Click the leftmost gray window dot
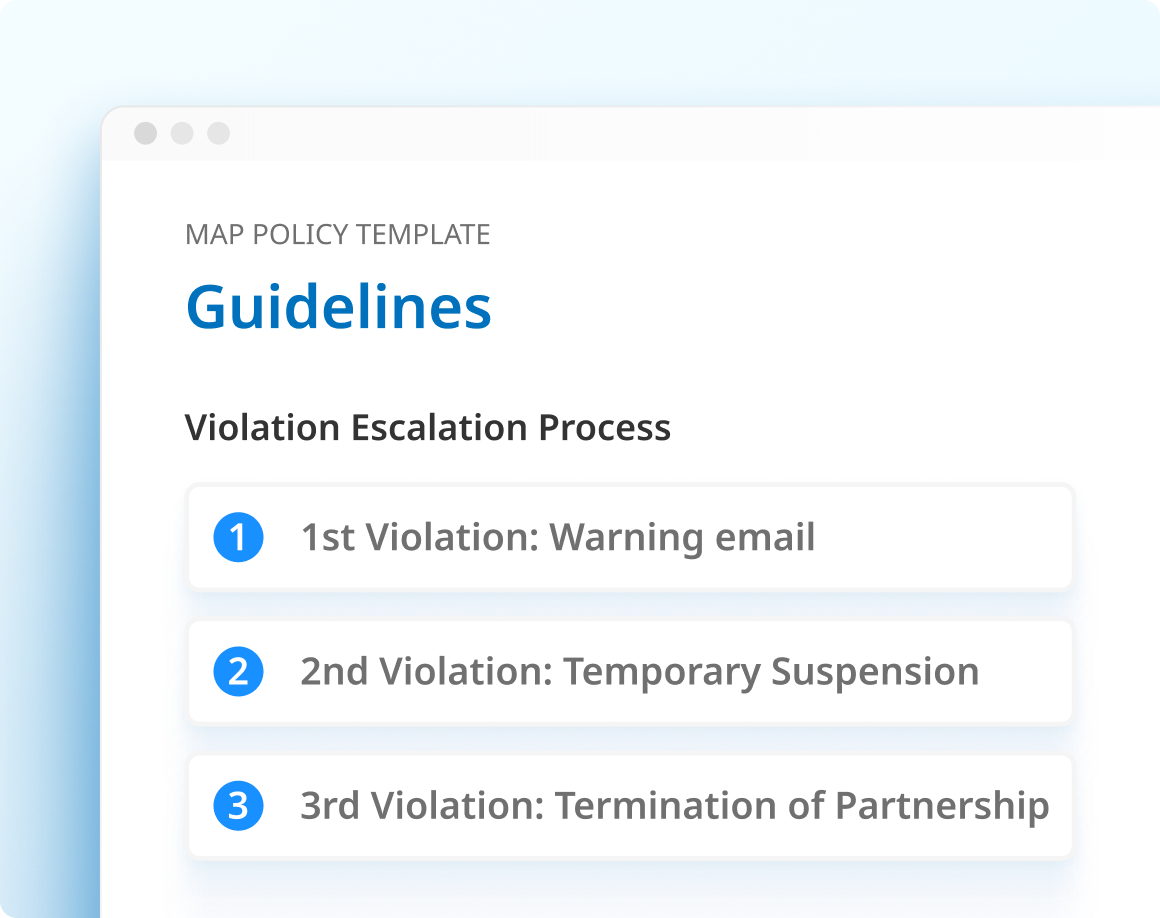1160x918 pixels. pyautogui.click(x=146, y=133)
